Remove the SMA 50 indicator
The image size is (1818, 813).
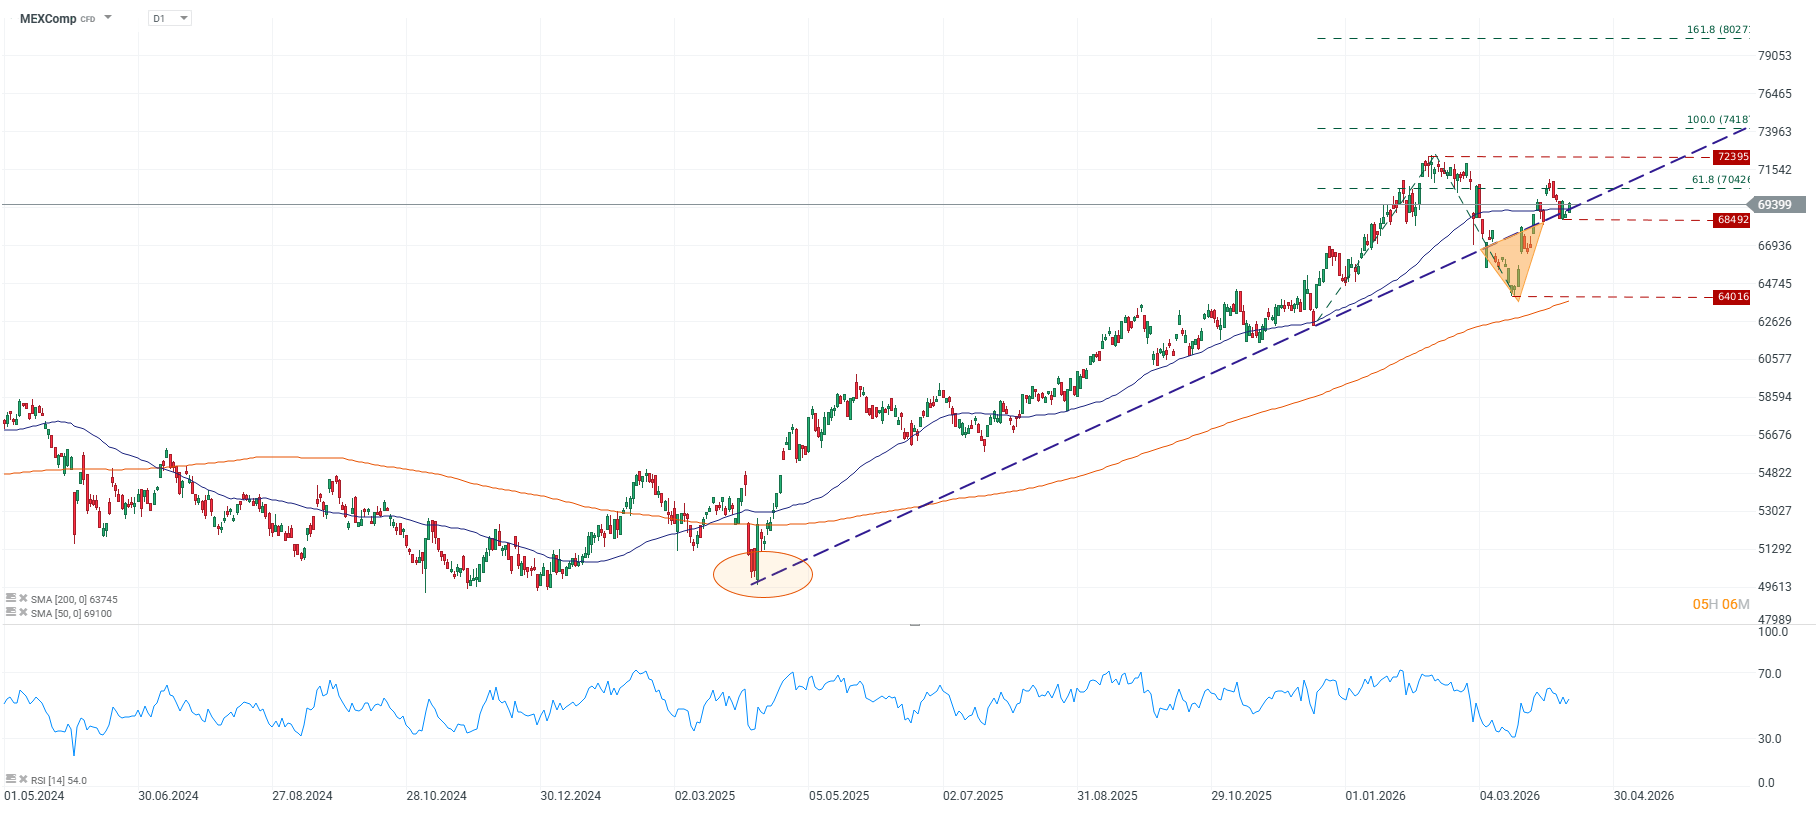coord(23,613)
